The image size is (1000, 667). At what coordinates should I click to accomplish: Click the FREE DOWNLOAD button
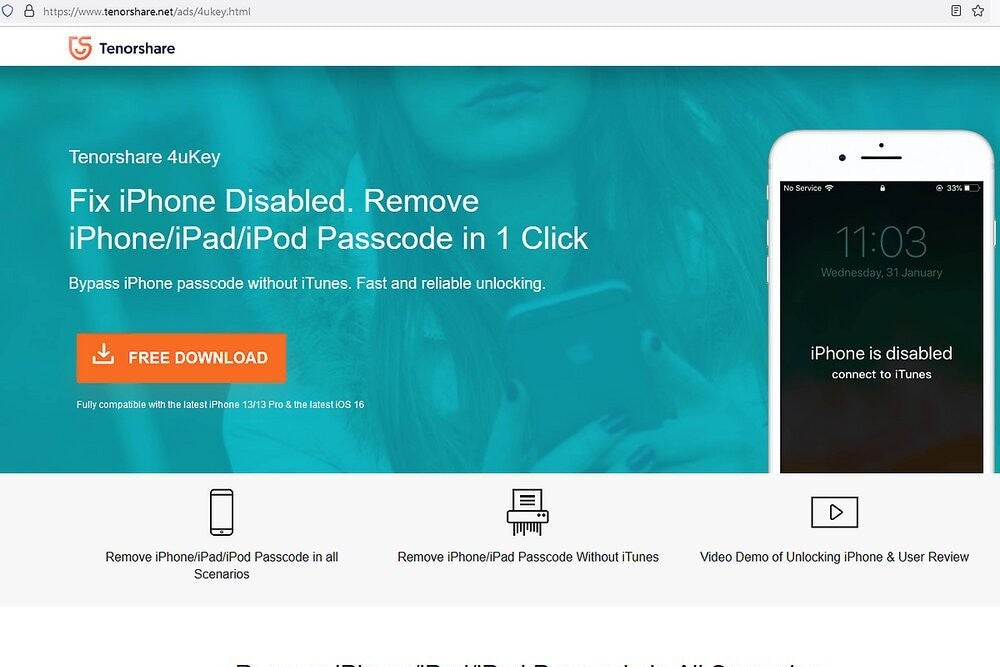(x=181, y=358)
